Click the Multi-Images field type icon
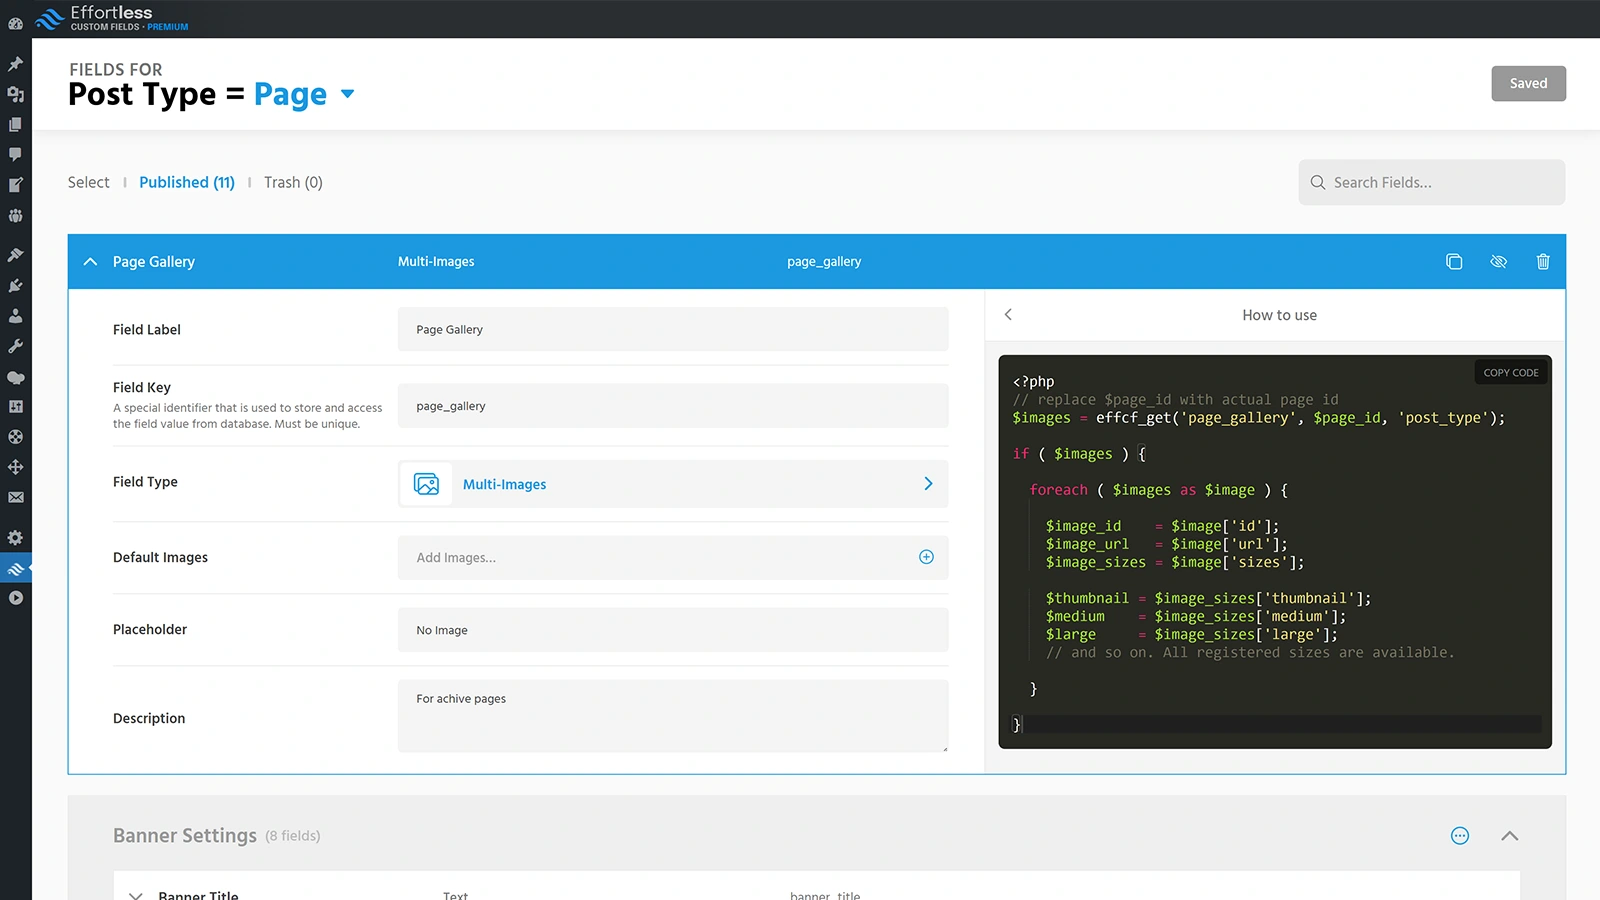 [425, 483]
